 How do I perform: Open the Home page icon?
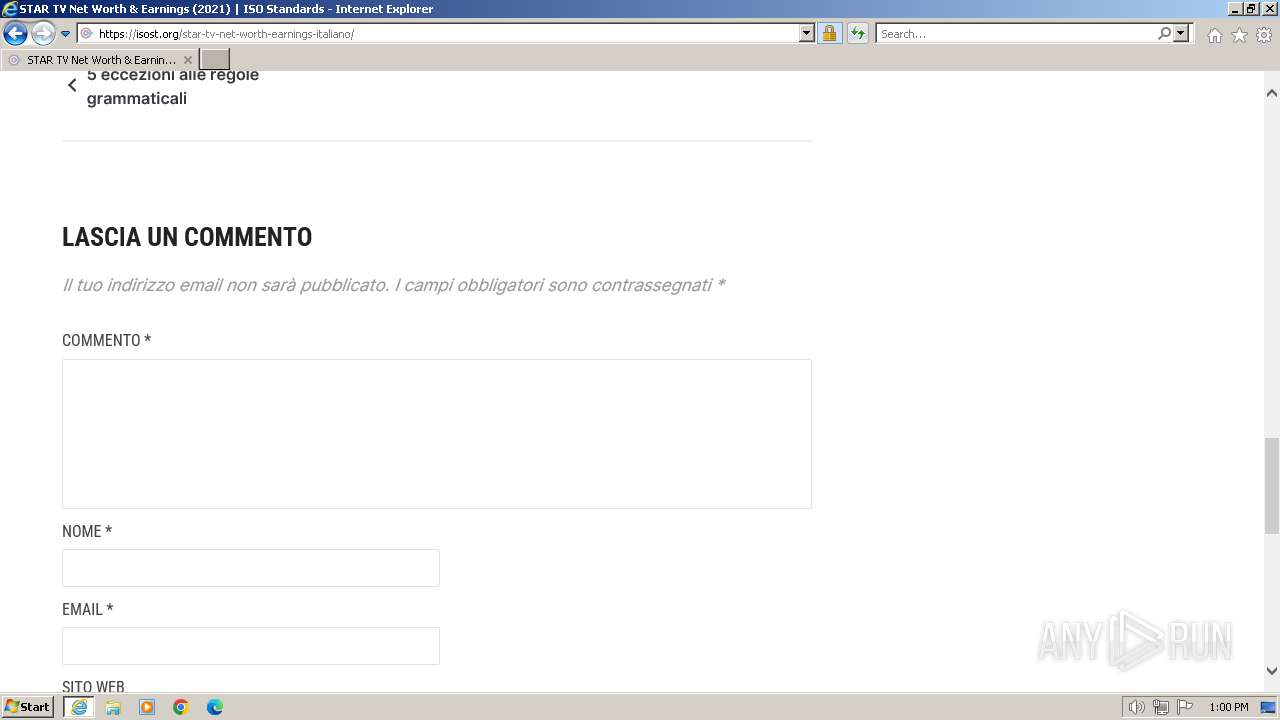(1214, 35)
